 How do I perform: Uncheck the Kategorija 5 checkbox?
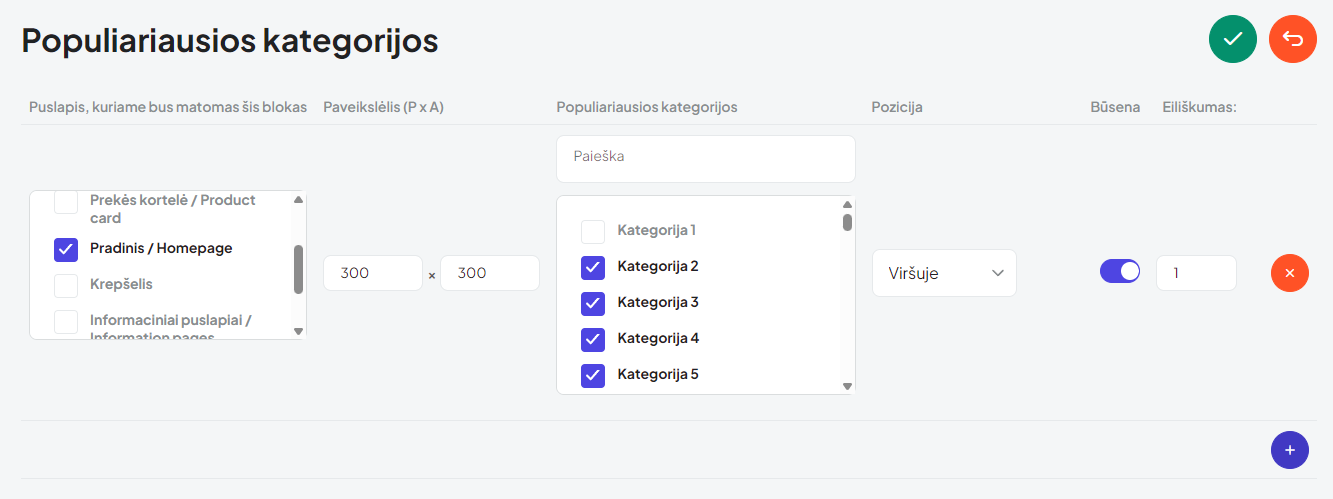pos(593,375)
